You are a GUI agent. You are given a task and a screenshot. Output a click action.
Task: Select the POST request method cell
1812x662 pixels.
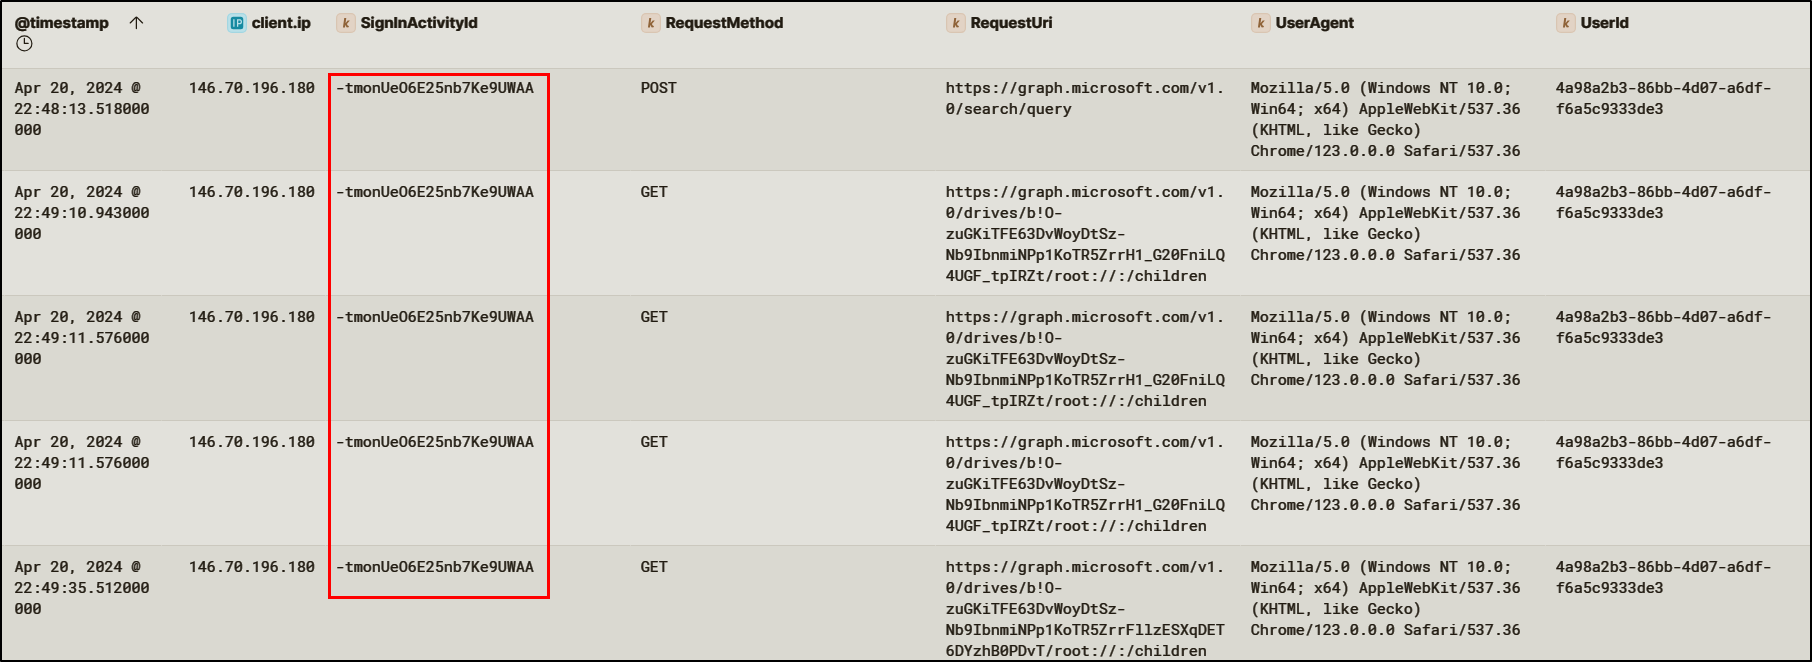tap(659, 88)
